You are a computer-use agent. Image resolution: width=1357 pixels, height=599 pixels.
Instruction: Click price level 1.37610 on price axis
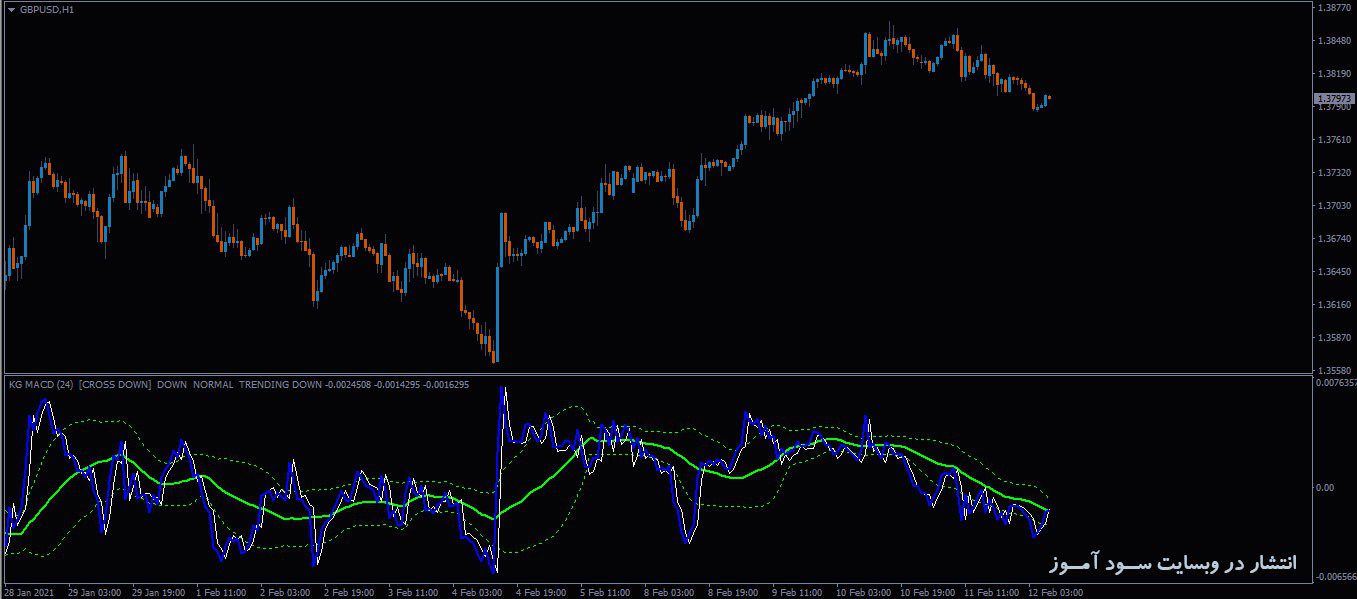pyautogui.click(x=1336, y=140)
